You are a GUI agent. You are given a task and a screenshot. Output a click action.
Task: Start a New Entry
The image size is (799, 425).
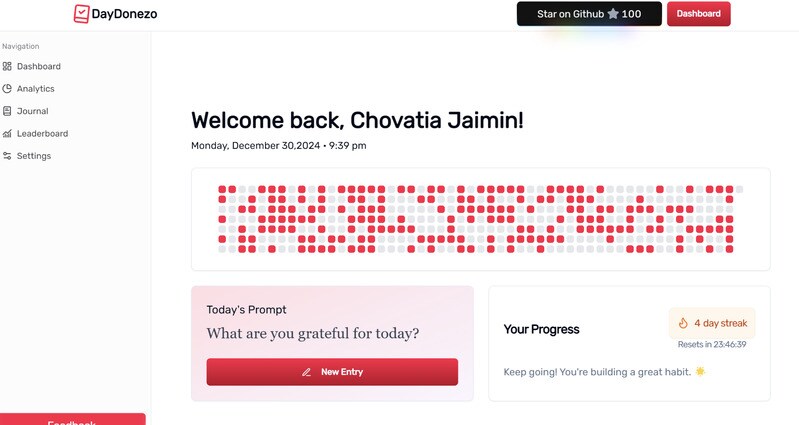pos(332,372)
